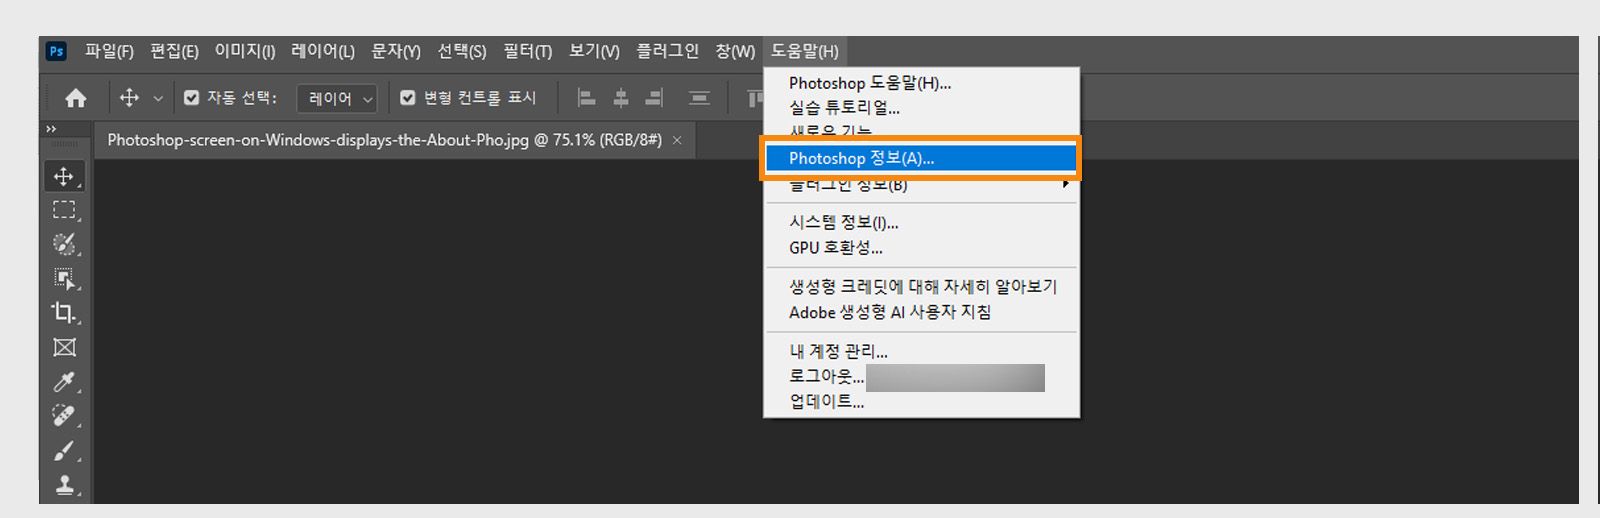This screenshot has height=518, width=1600.
Task: Open the 이미지(I) menu
Action: coord(245,51)
